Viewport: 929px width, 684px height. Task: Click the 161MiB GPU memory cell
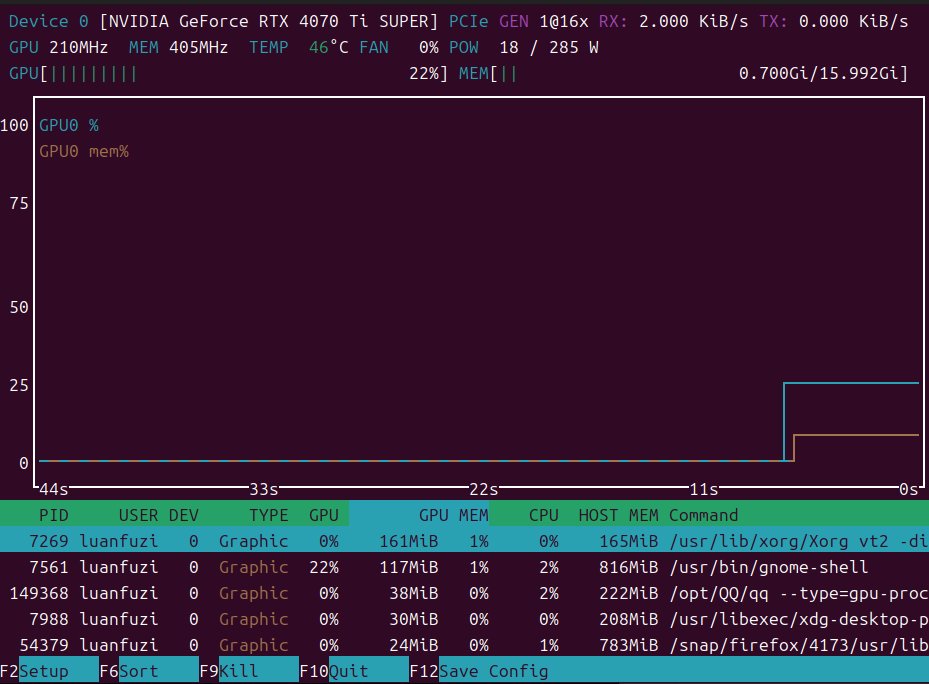[x=409, y=541]
